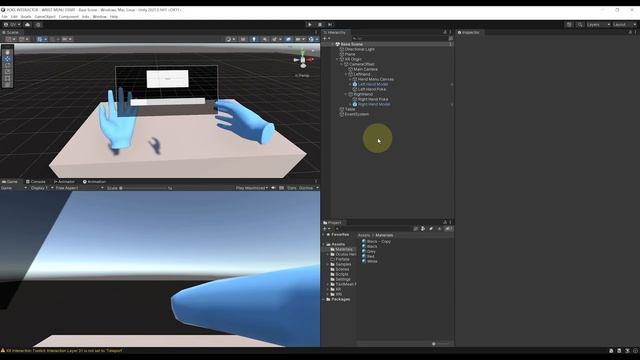Open the GameObject menu
Image resolution: width=640 pixels, height=360 pixels.
[45, 17]
